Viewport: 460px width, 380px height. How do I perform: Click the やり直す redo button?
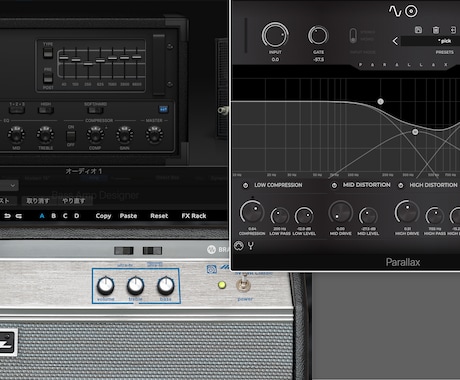[73, 201]
